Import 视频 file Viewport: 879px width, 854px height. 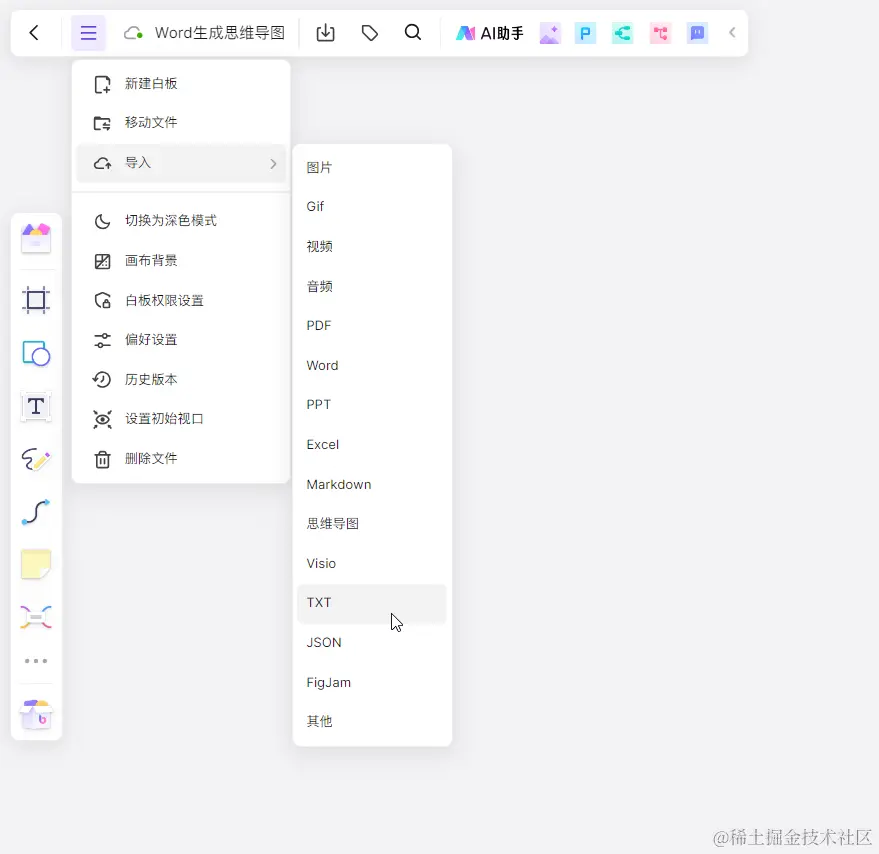click(372, 247)
